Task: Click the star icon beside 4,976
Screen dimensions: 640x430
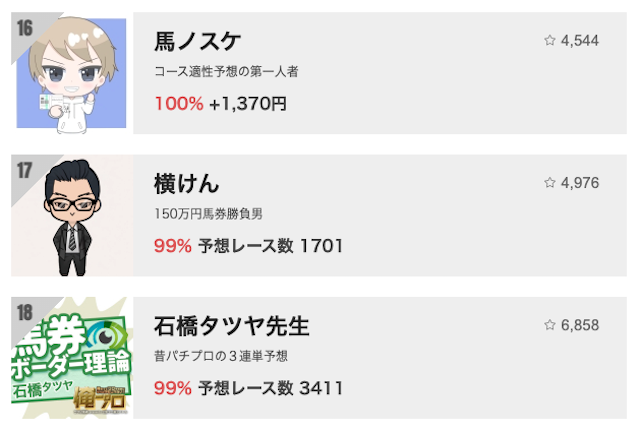Action: point(549,183)
